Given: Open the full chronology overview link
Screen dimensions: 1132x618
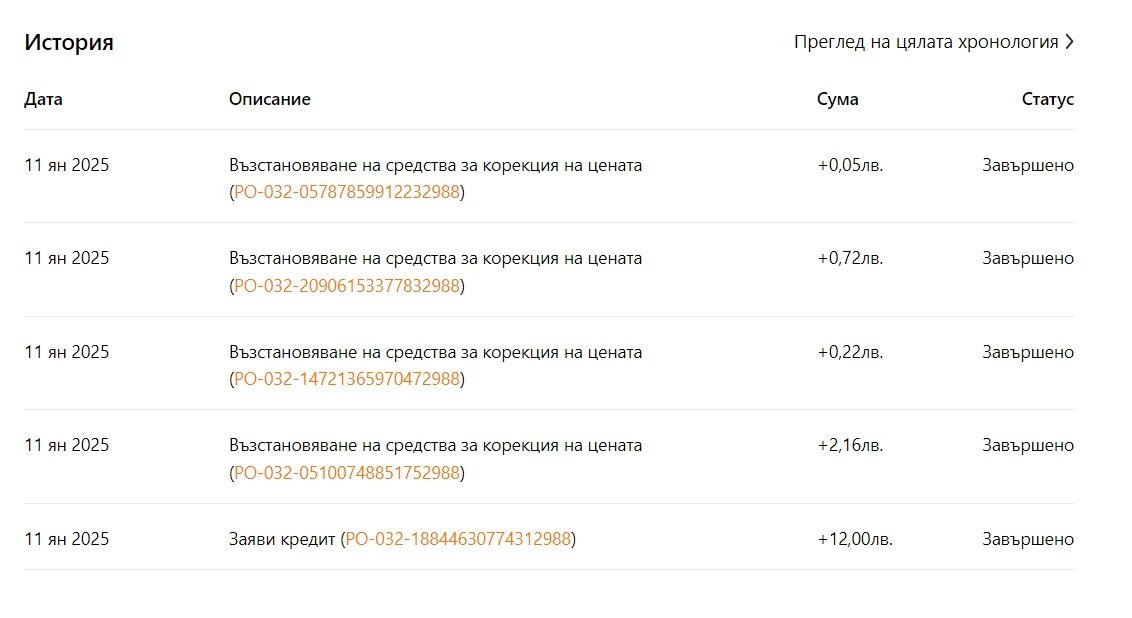Looking at the screenshot, I should pos(925,42).
